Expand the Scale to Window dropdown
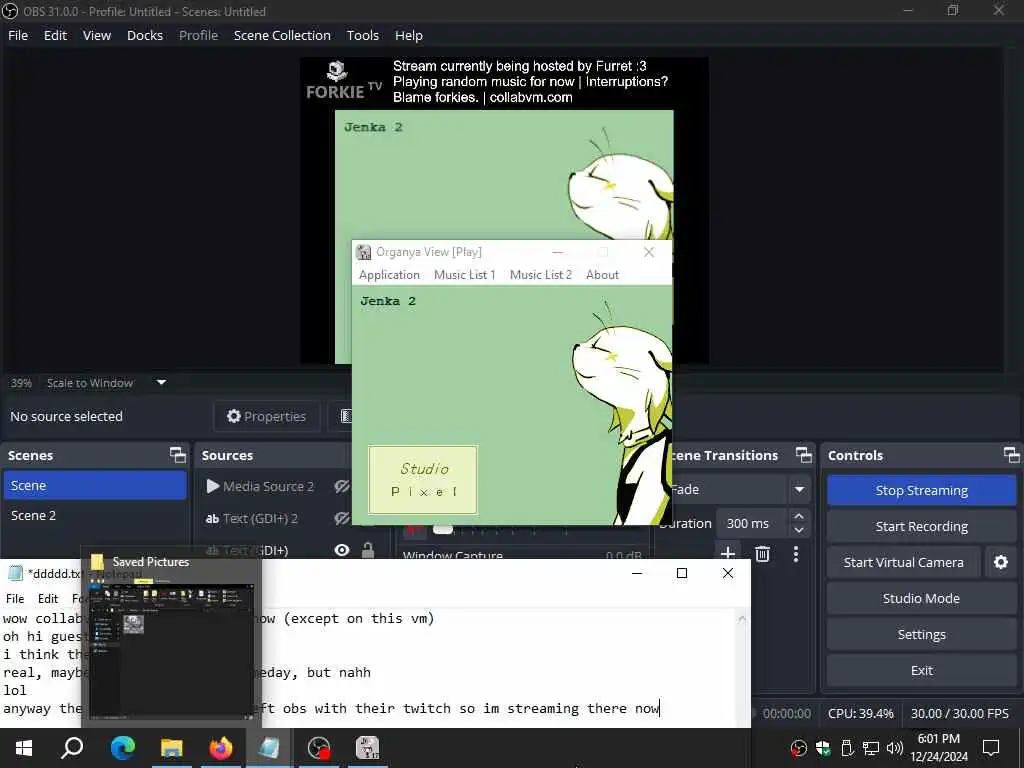This screenshot has width=1024, height=768. 161,383
